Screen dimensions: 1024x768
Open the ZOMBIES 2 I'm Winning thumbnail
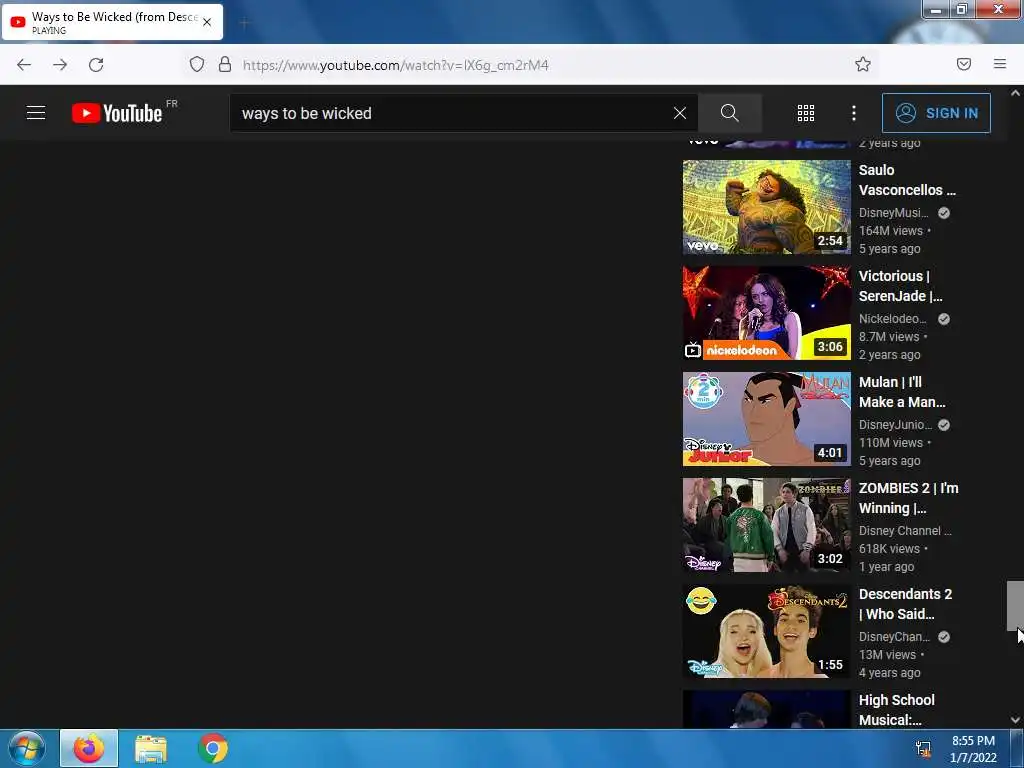(767, 525)
